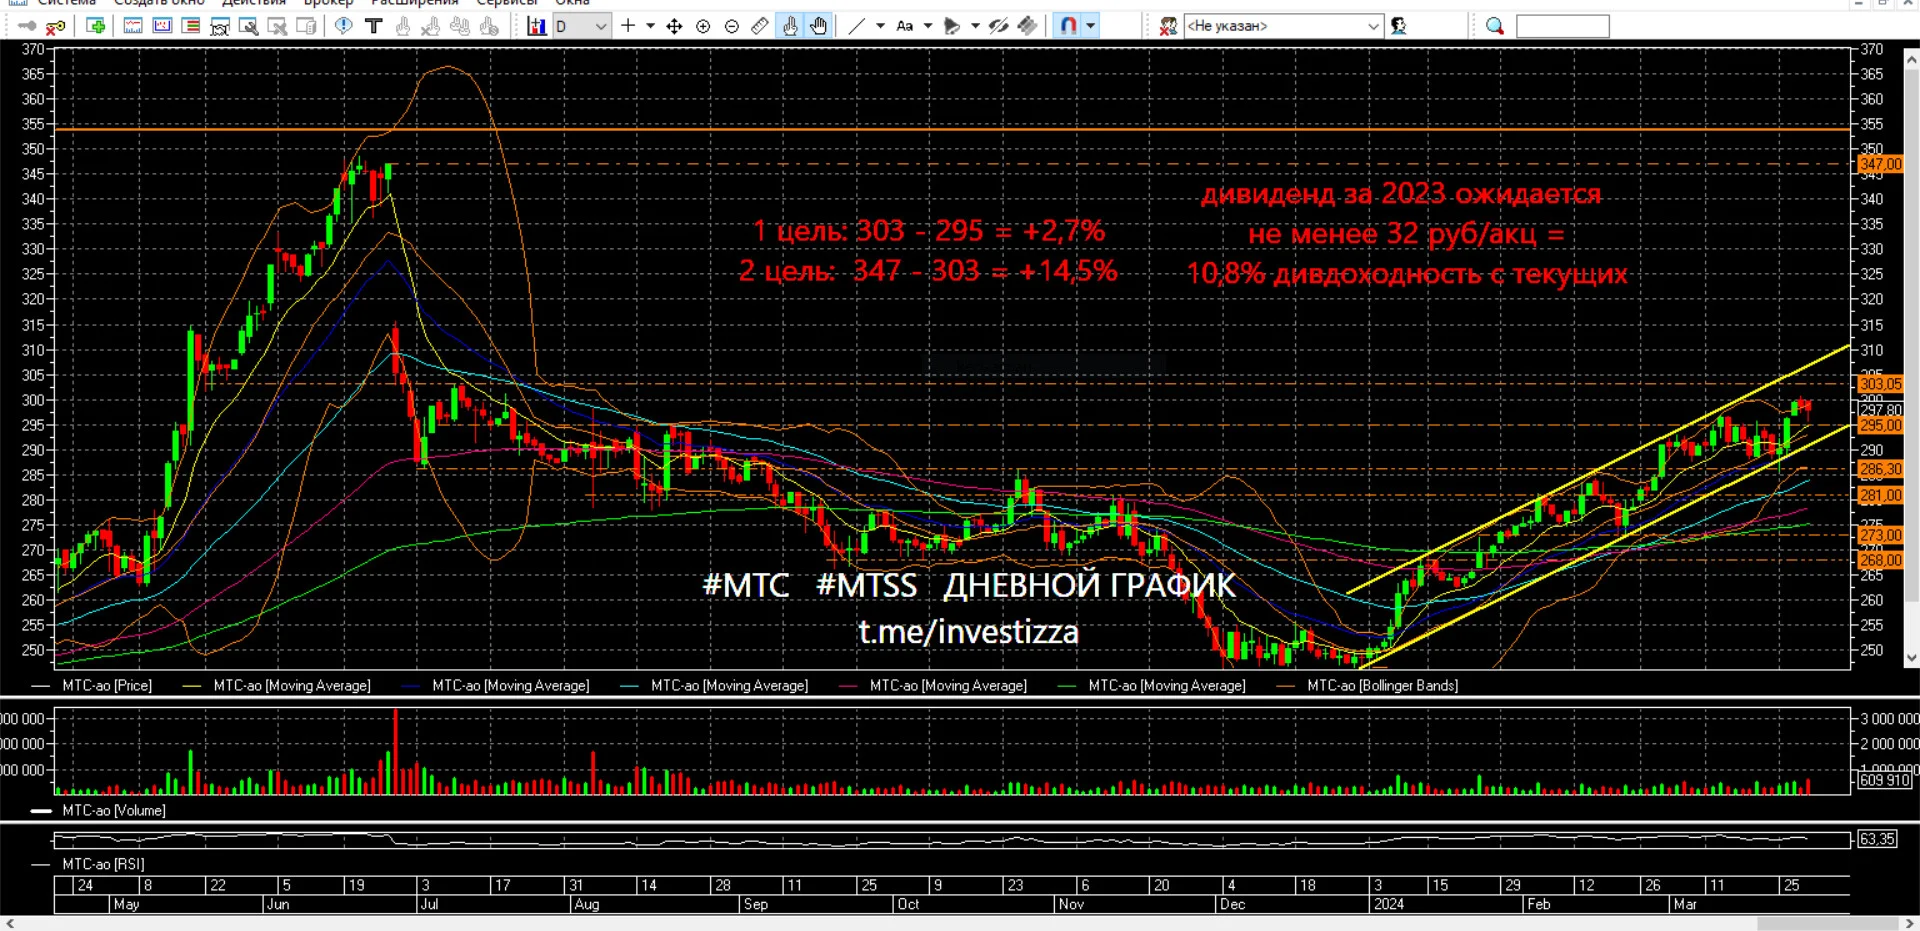Click the gray stacked layers icon
Image resolution: width=1920 pixels, height=931 pixels.
tap(1027, 26)
